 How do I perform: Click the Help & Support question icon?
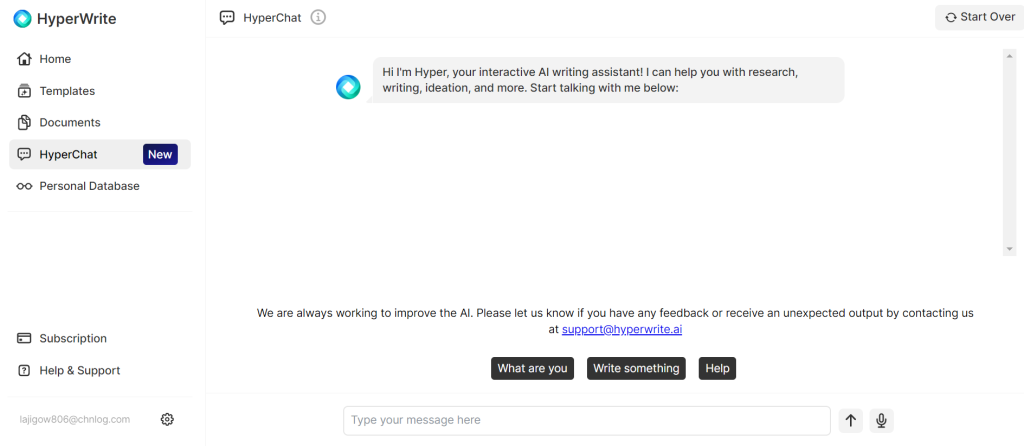(x=24, y=370)
